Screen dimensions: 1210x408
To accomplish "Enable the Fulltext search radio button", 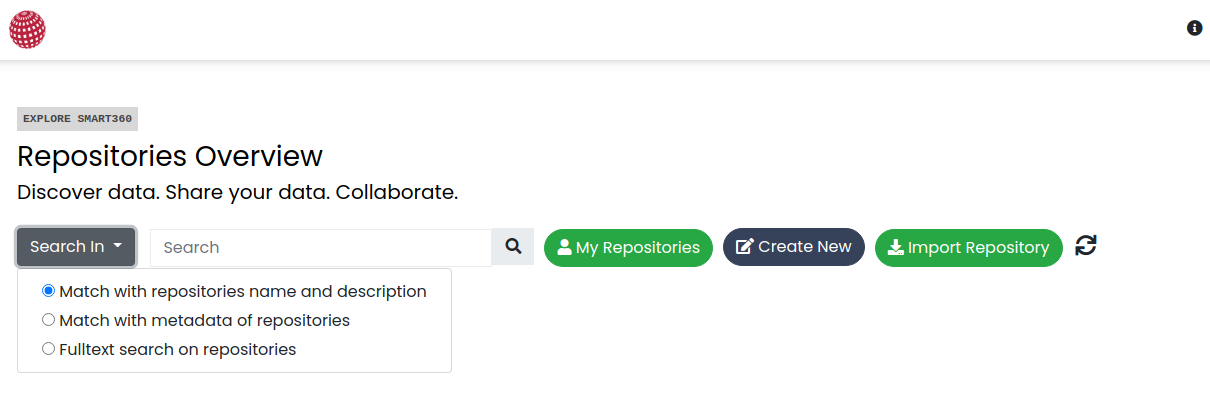I will pyautogui.click(x=48, y=349).
